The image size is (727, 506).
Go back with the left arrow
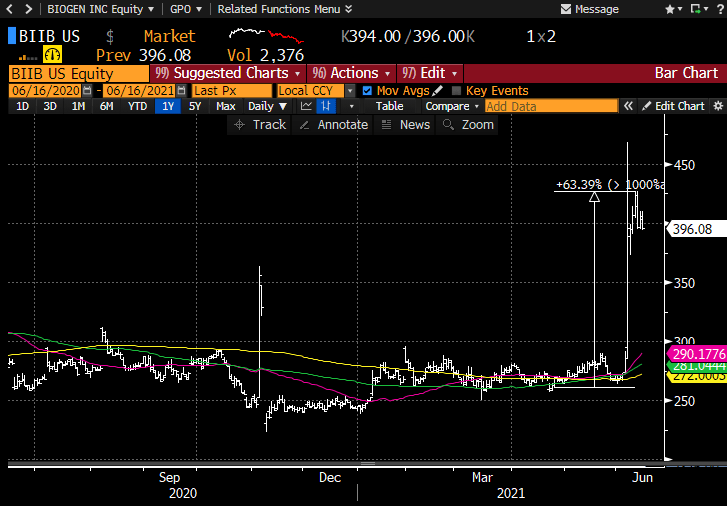[x=9, y=9]
